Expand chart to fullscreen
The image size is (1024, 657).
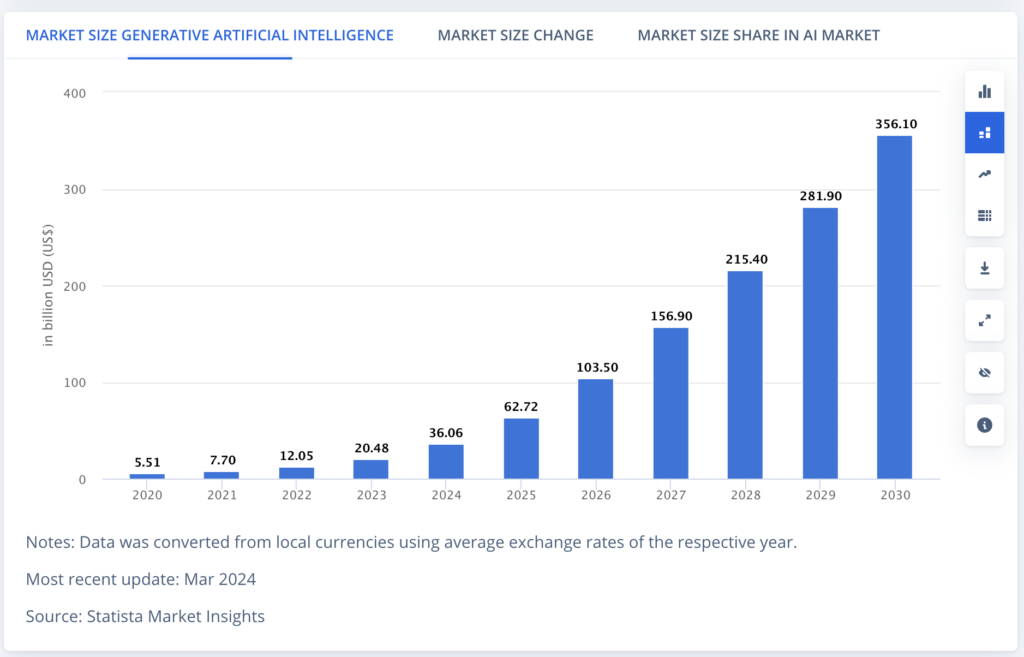(x=984, y=321)
